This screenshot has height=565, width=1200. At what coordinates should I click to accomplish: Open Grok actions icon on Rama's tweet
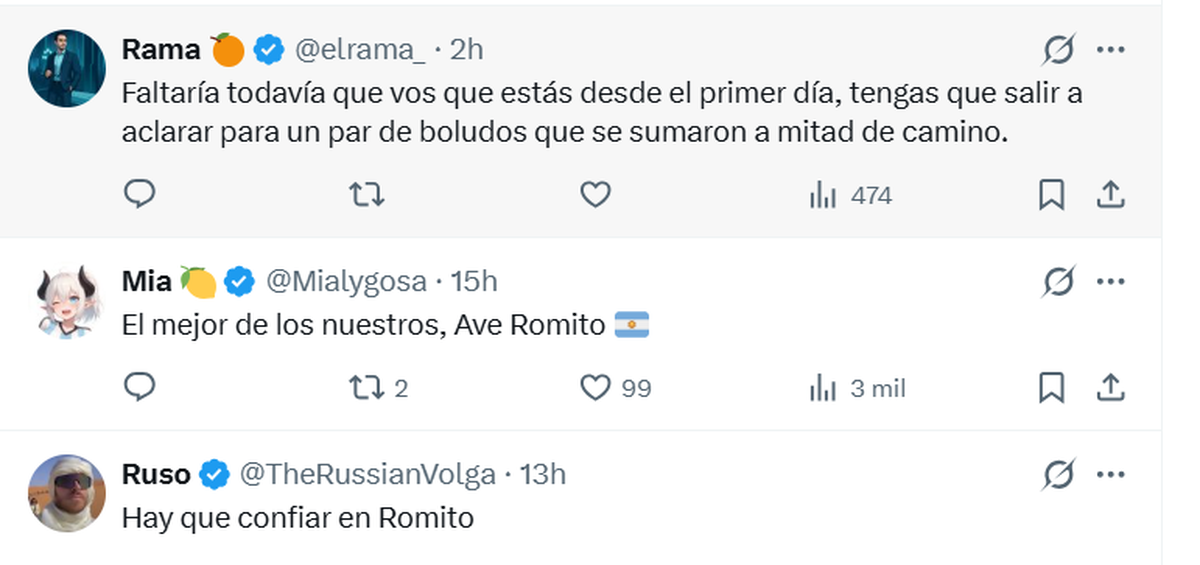click(x=1058, y=49)
